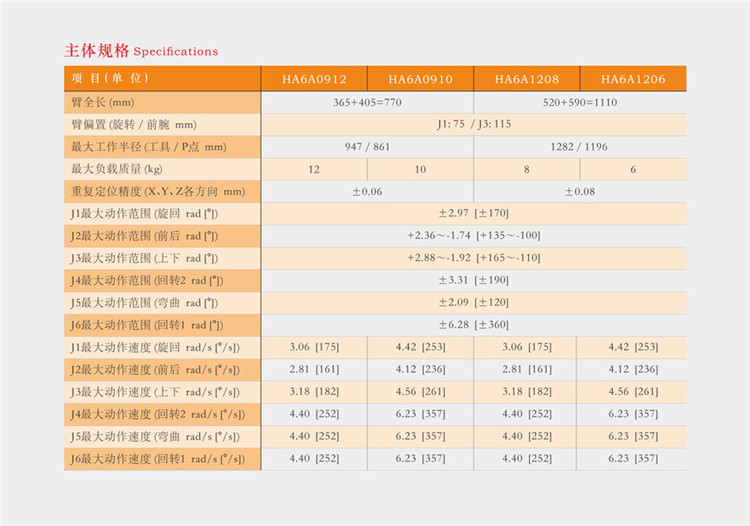Click J3 speed 4.56 [261] under HA6A0910

(x=420, y=392)
